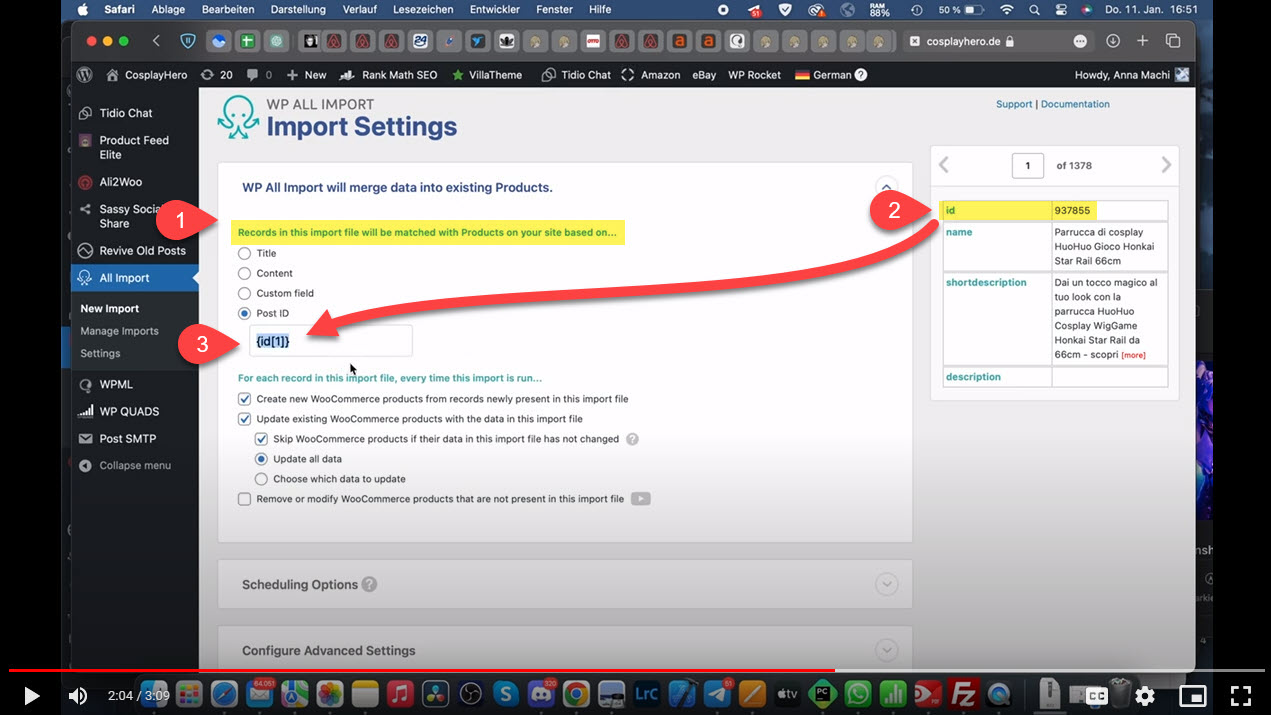This screenshot has height=715, width=1271.
Task: Open Manage Imports submenu item
Action: (119, 331)
